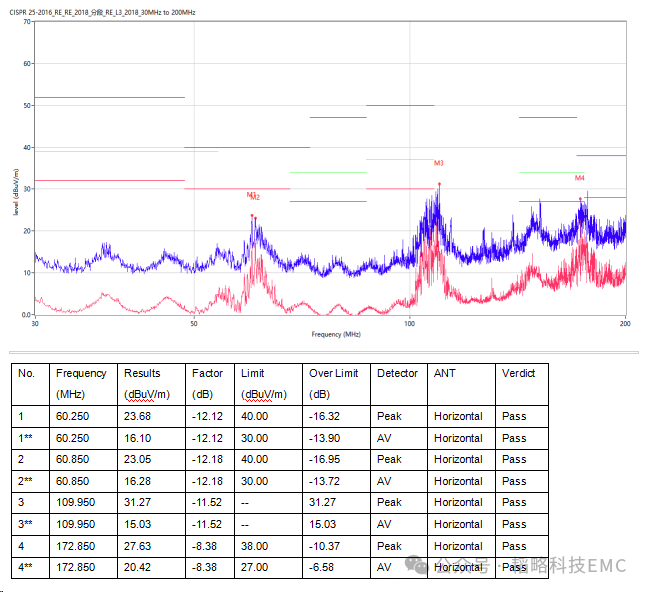Click the M3 marker label on chart

click(x=439, y=163)
